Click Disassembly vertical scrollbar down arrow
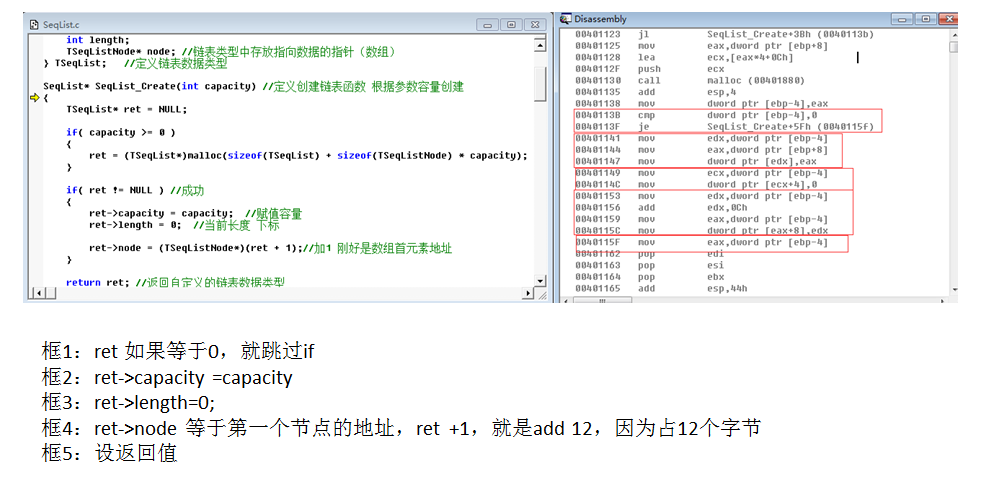The height and width of the screenshot is (485, 1001). 954,290
